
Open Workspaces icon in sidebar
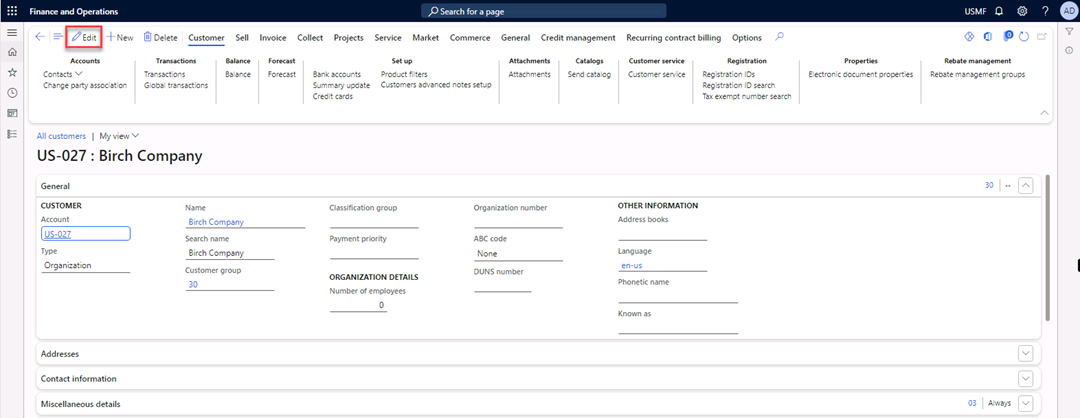(x=12, y=113)
